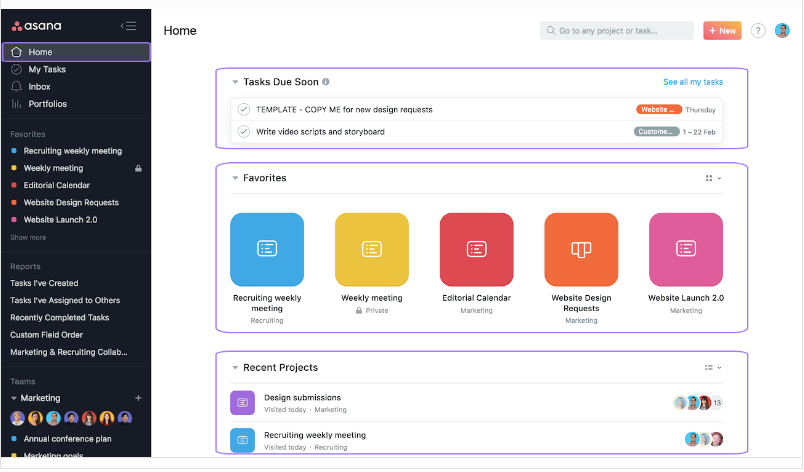Open the Recent Projects view options dropdown
Viewport: 804px width, 472px height.
[713, 368]
